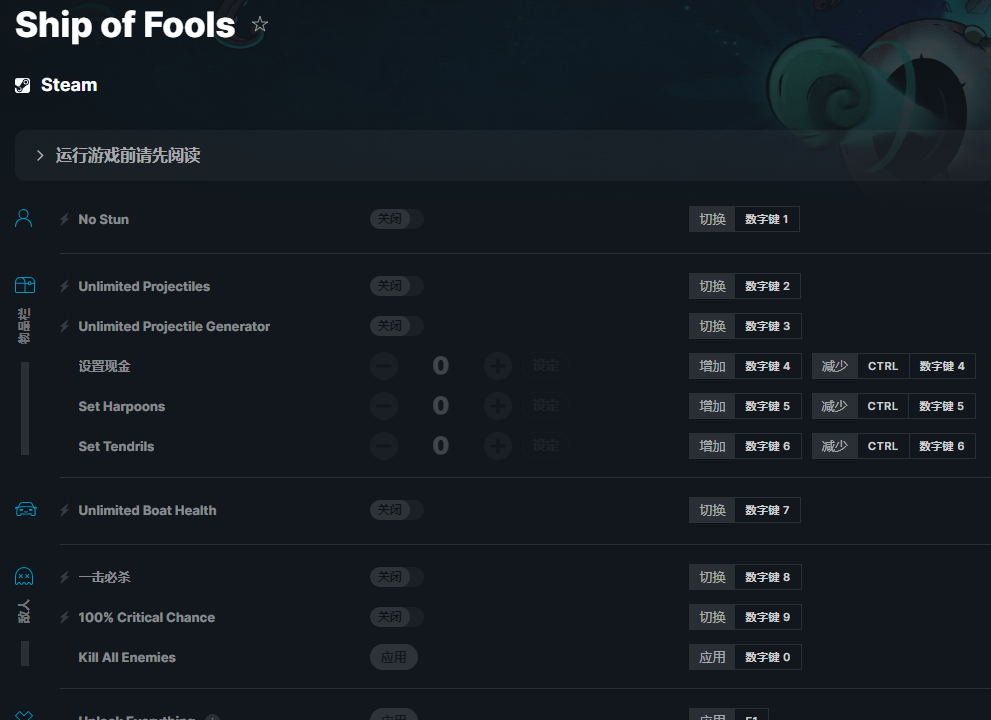Click the 数字键 1 keybind for No Stun

click(x=767, y=219)
